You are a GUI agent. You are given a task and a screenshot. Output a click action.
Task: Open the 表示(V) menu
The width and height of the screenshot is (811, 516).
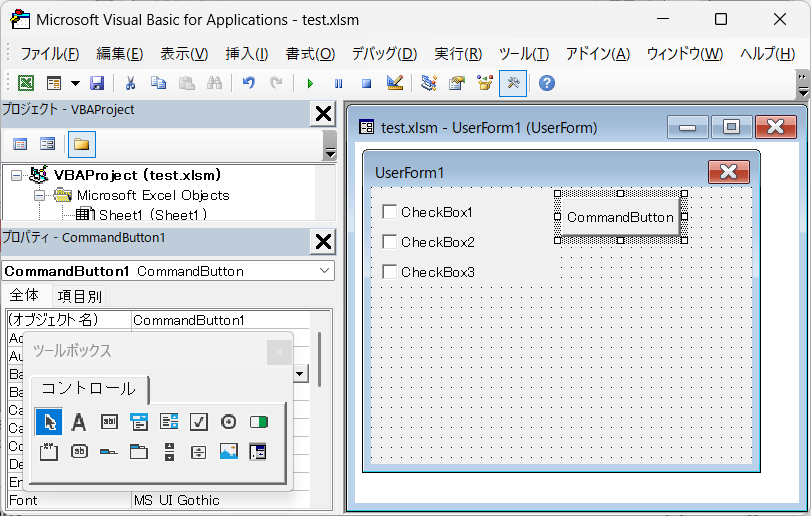[184, 53]
